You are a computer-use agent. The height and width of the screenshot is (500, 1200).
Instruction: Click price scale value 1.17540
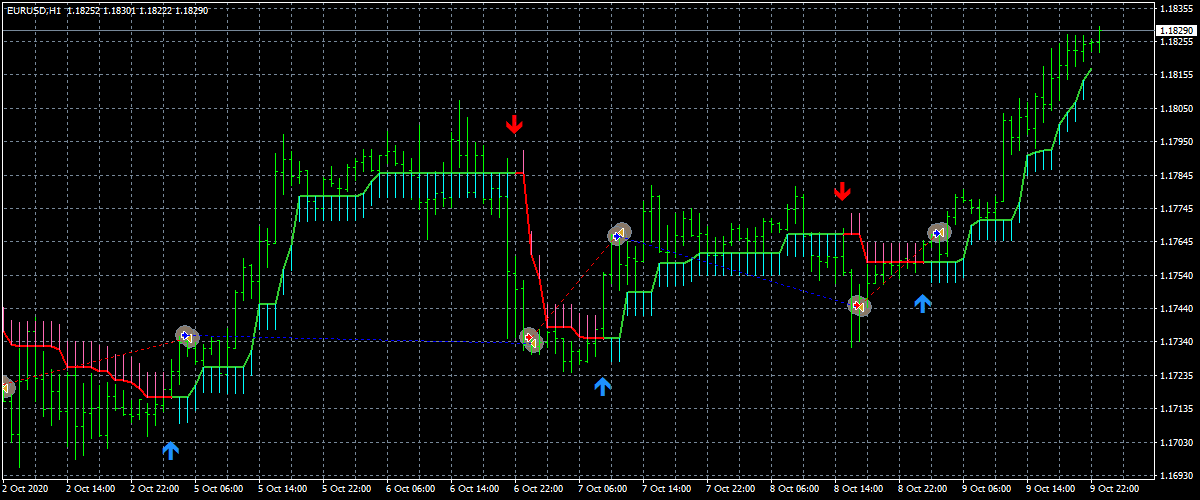coord(1175,275)
